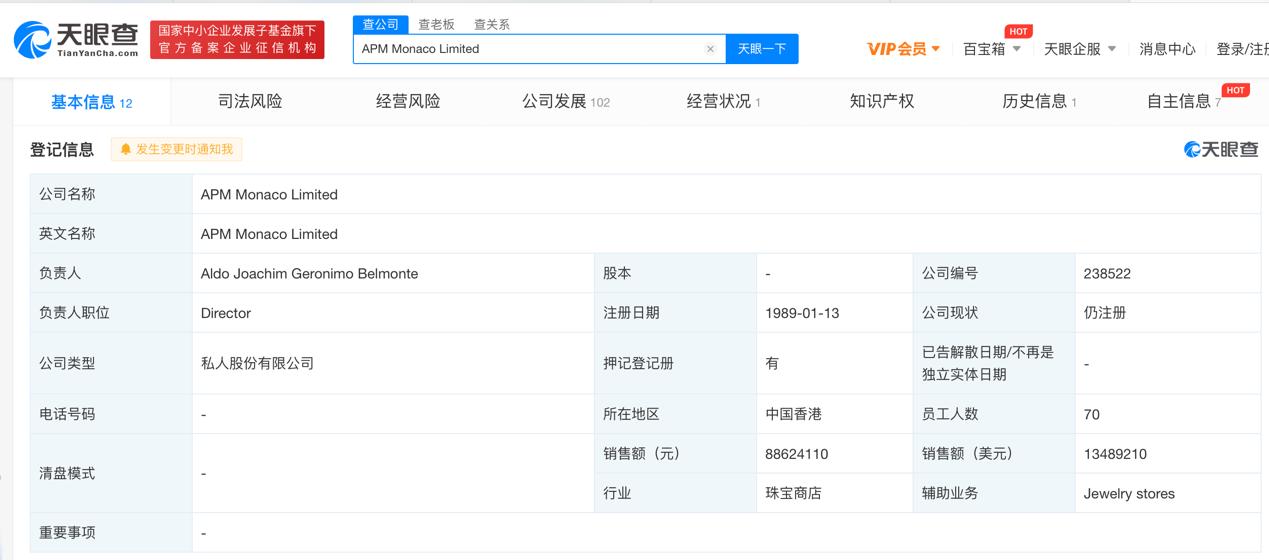Screen dimensions: 1269x560
Task: Switch to the 基本信息 tab
Action: (92, 102)
